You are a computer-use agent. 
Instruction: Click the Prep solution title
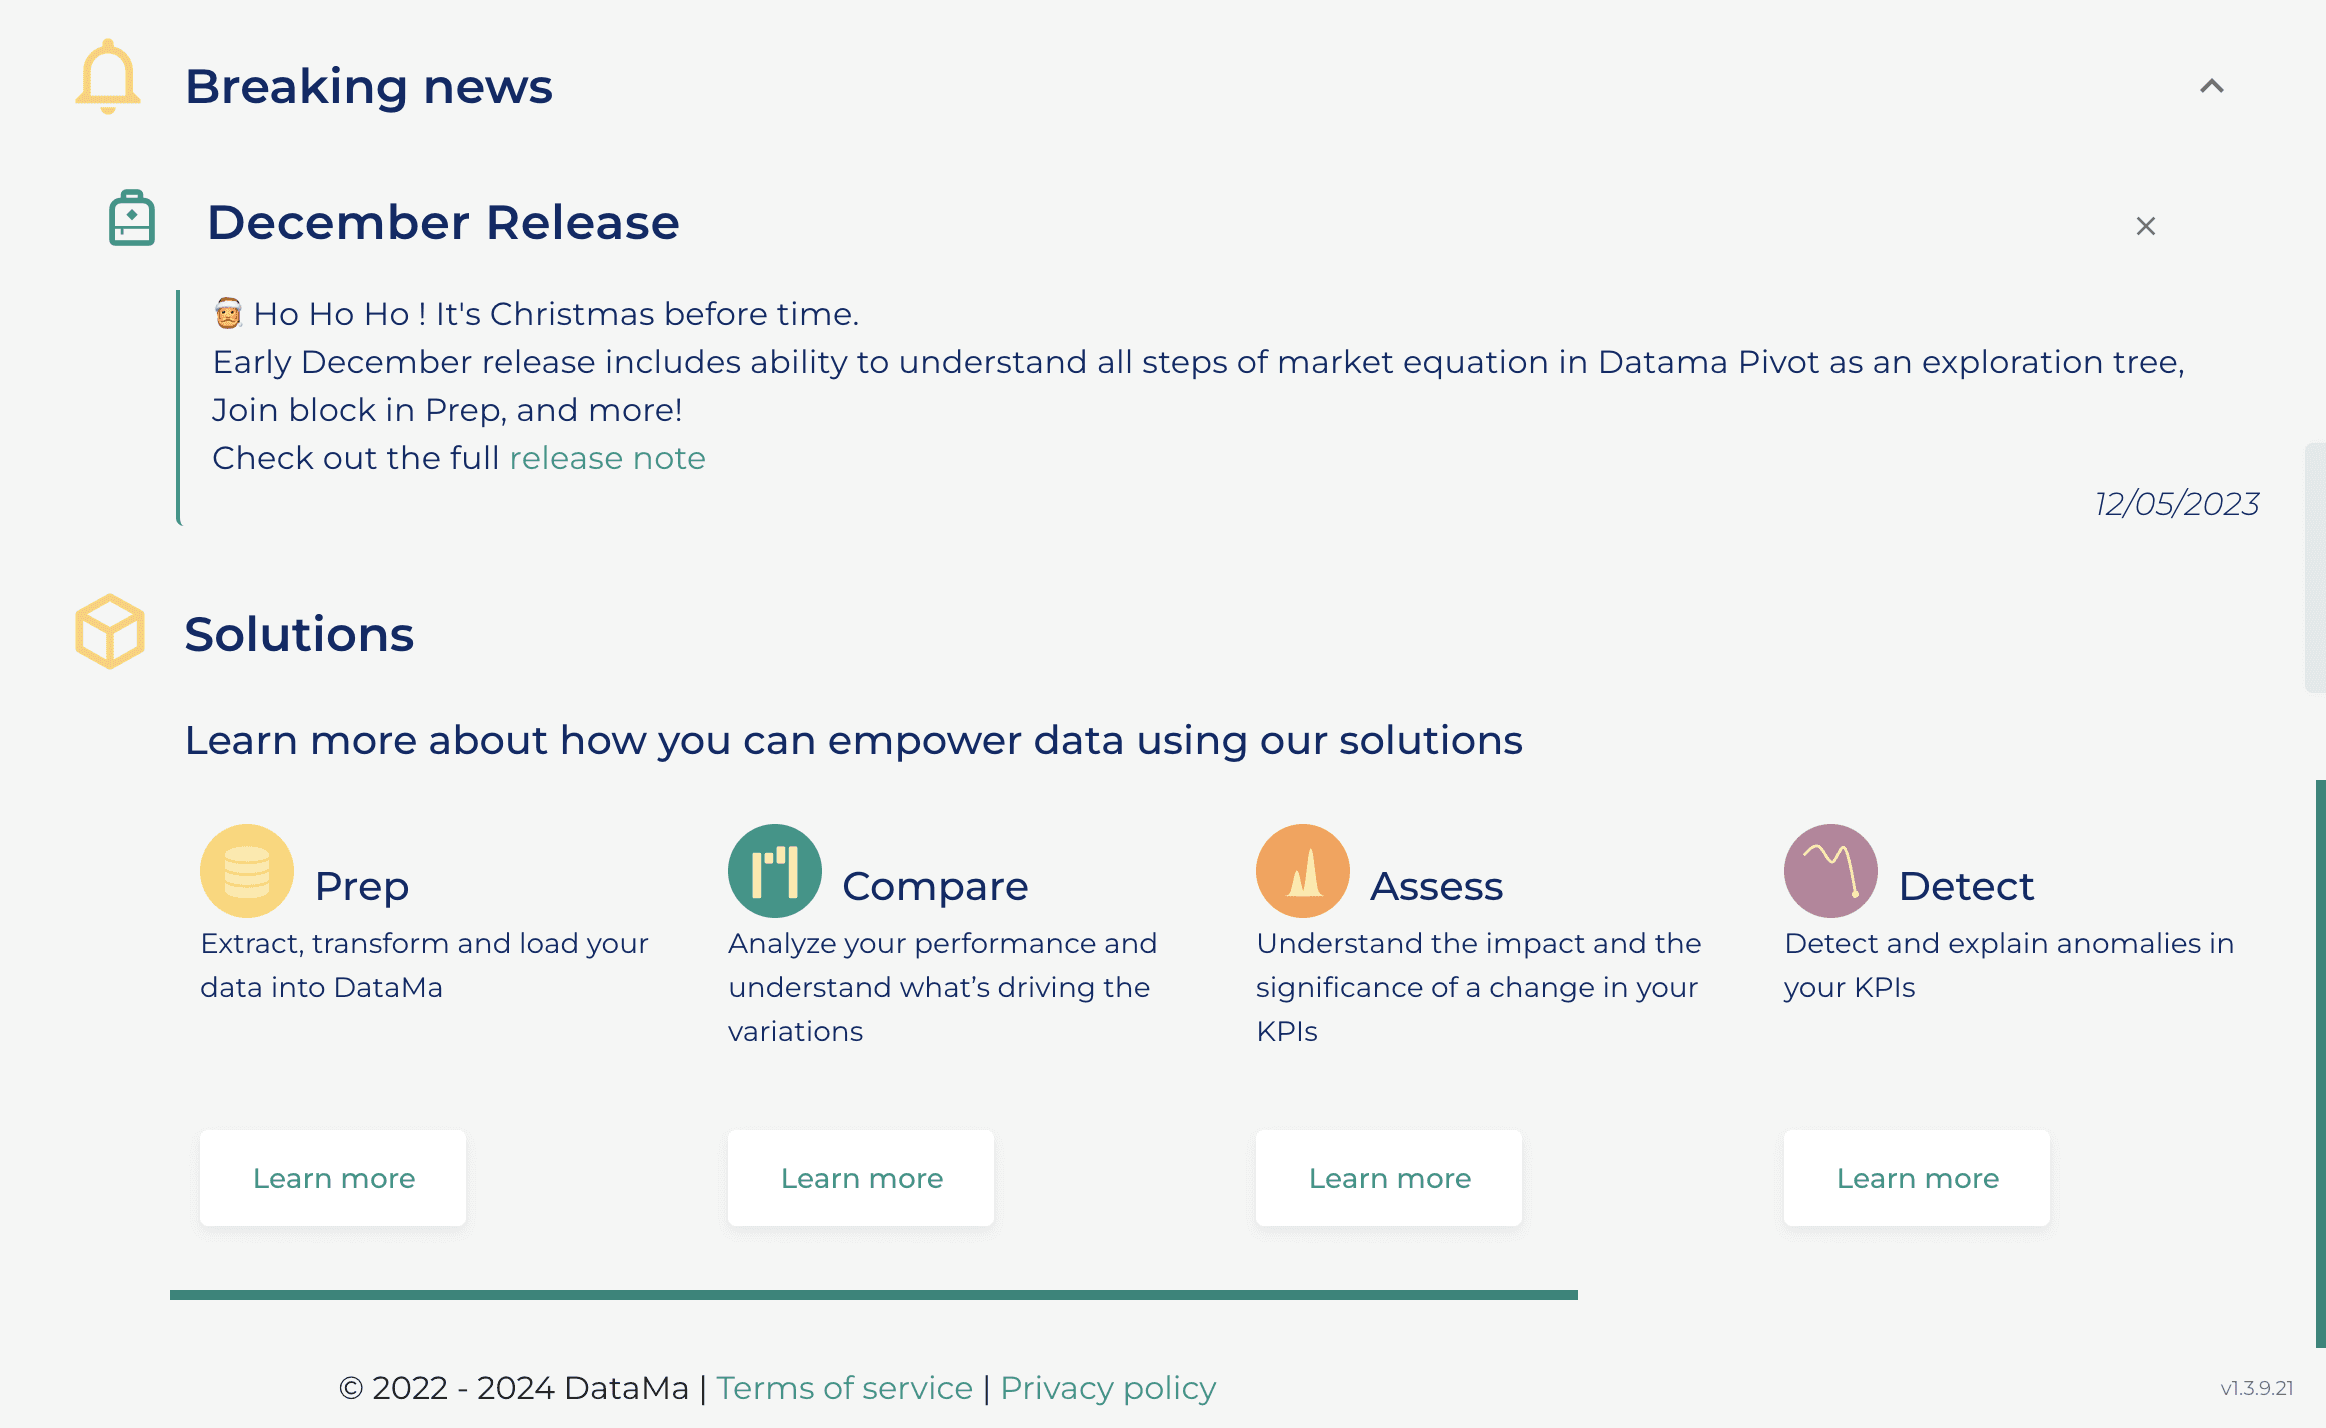[x=362, y=886]
